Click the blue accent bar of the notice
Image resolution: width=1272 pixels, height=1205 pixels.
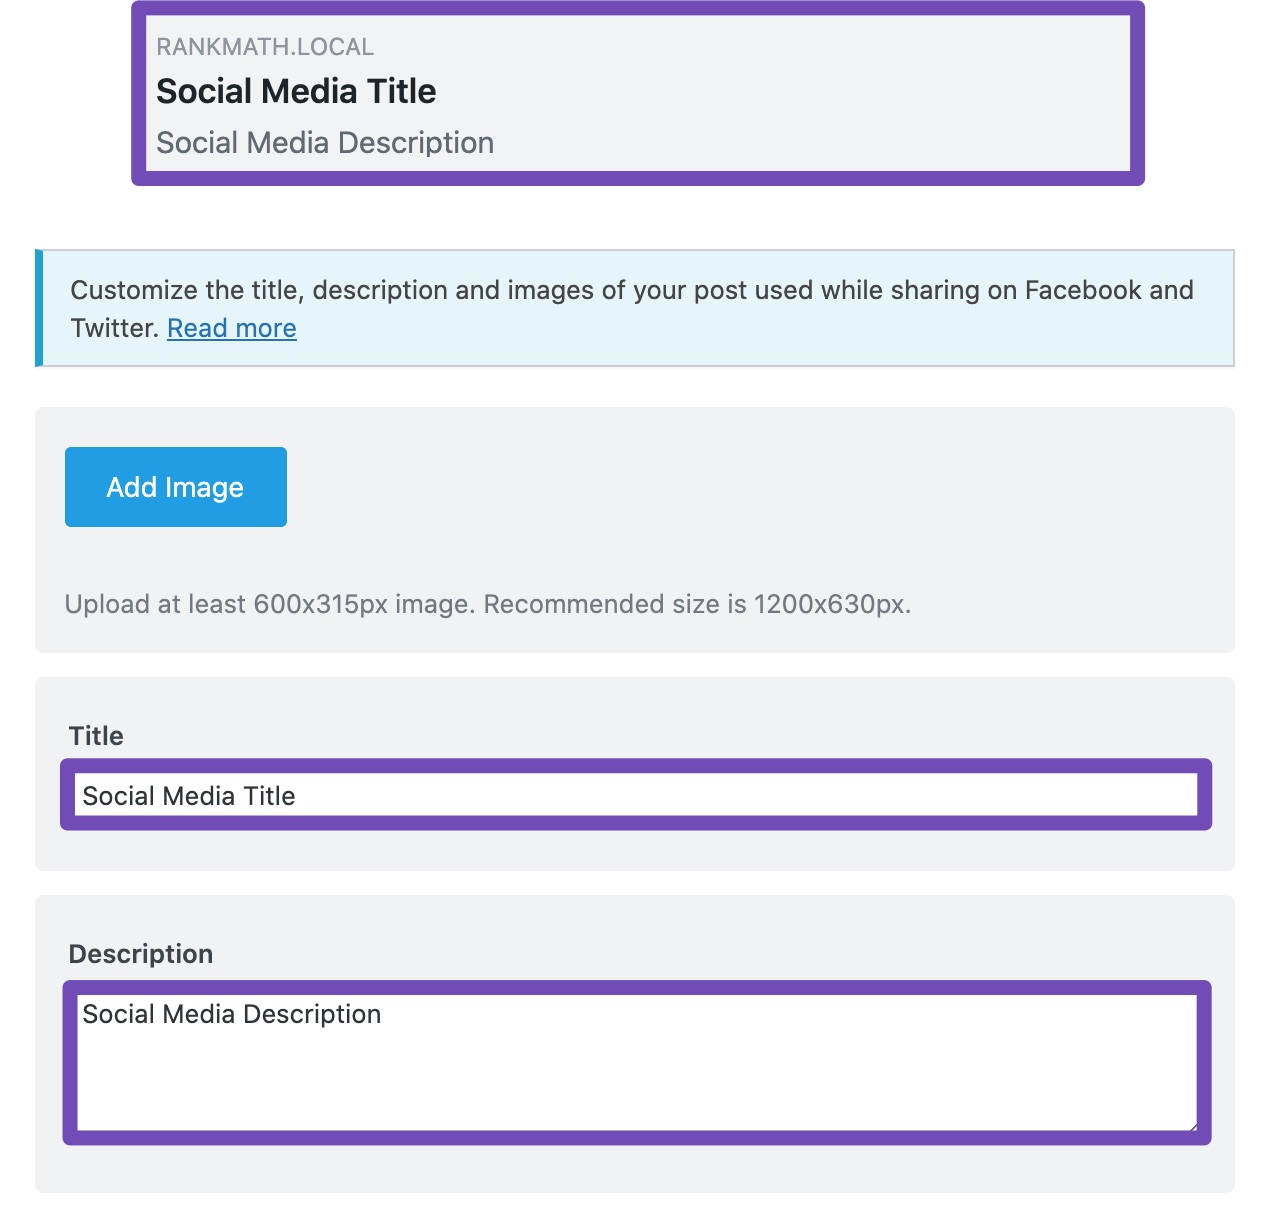41,308
